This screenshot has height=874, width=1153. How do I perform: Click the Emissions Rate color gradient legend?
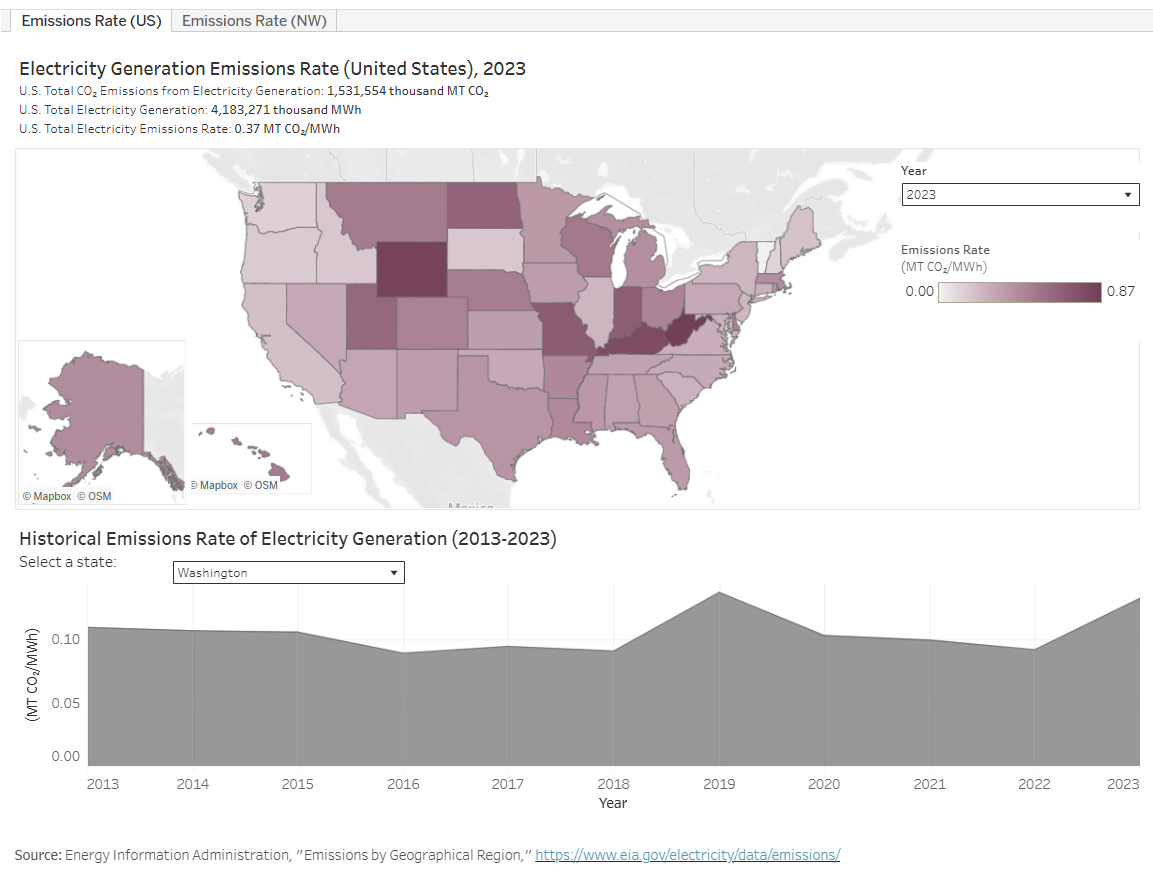[1019, 292]
